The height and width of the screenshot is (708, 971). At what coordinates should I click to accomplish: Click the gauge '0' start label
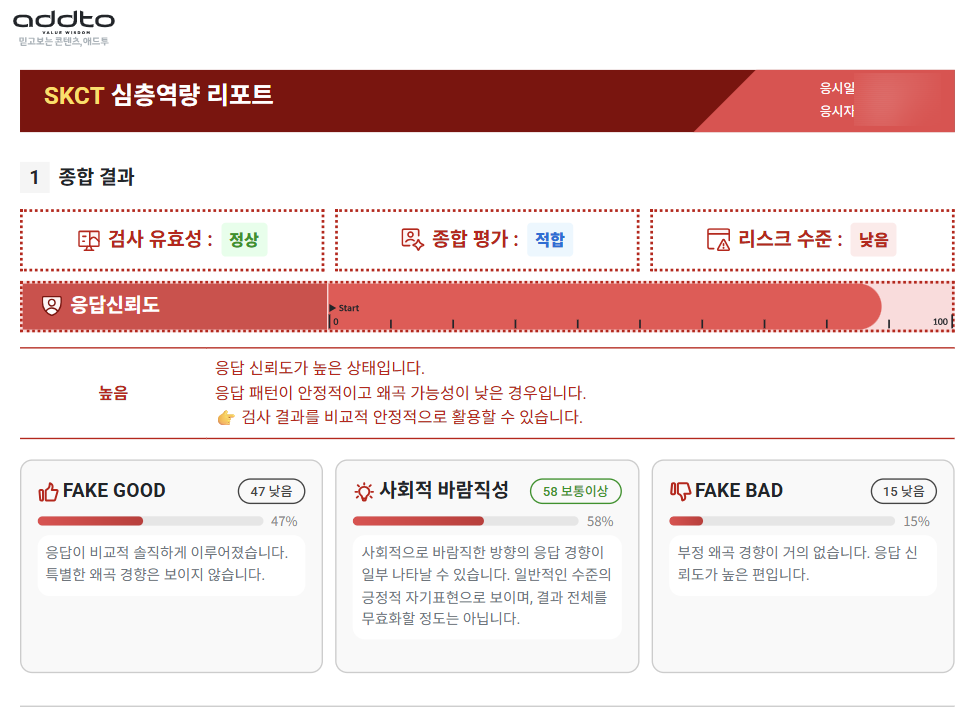[336, 321]
